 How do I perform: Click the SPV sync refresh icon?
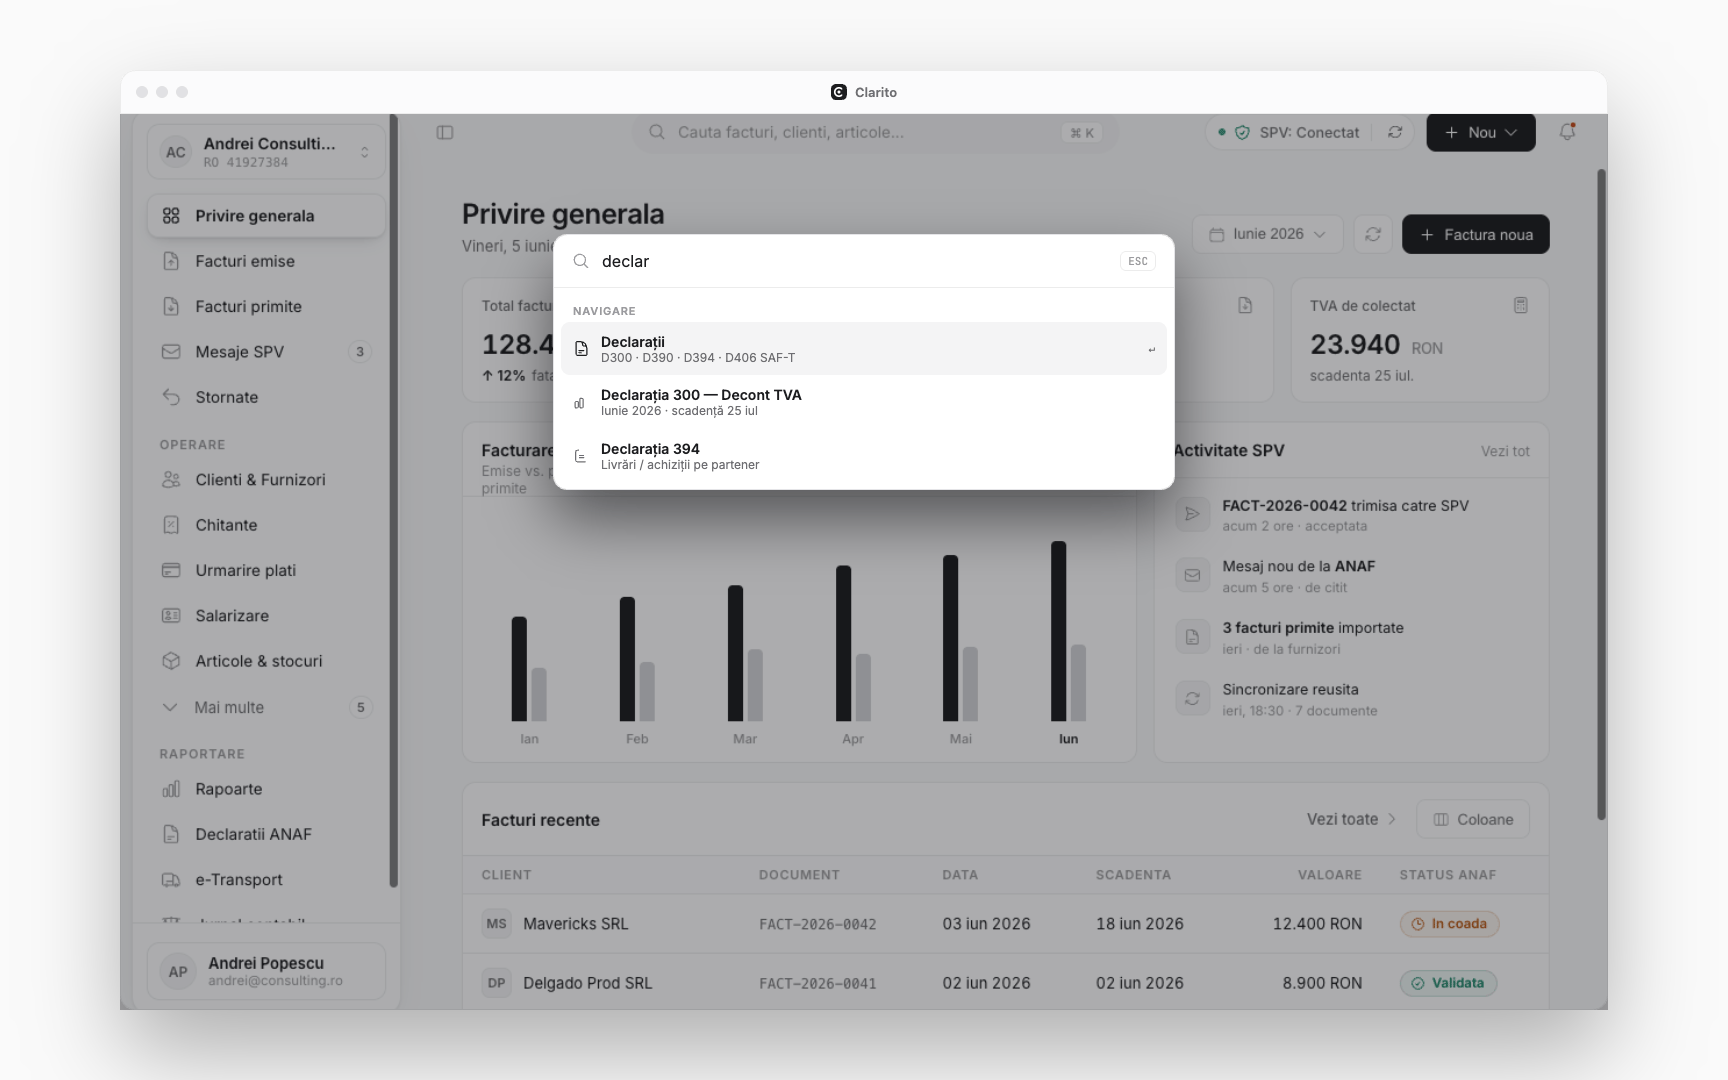(x=1395, y=132)
